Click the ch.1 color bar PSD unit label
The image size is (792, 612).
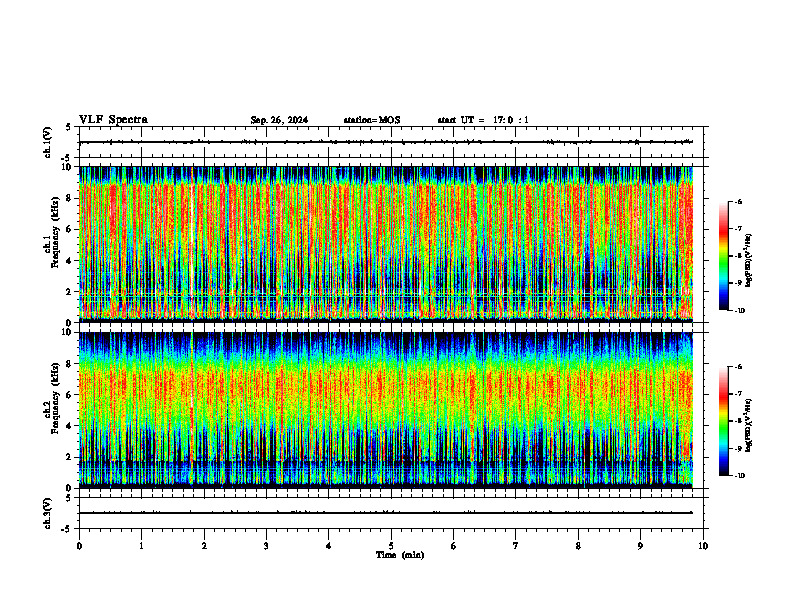click(x=749, y=260)
